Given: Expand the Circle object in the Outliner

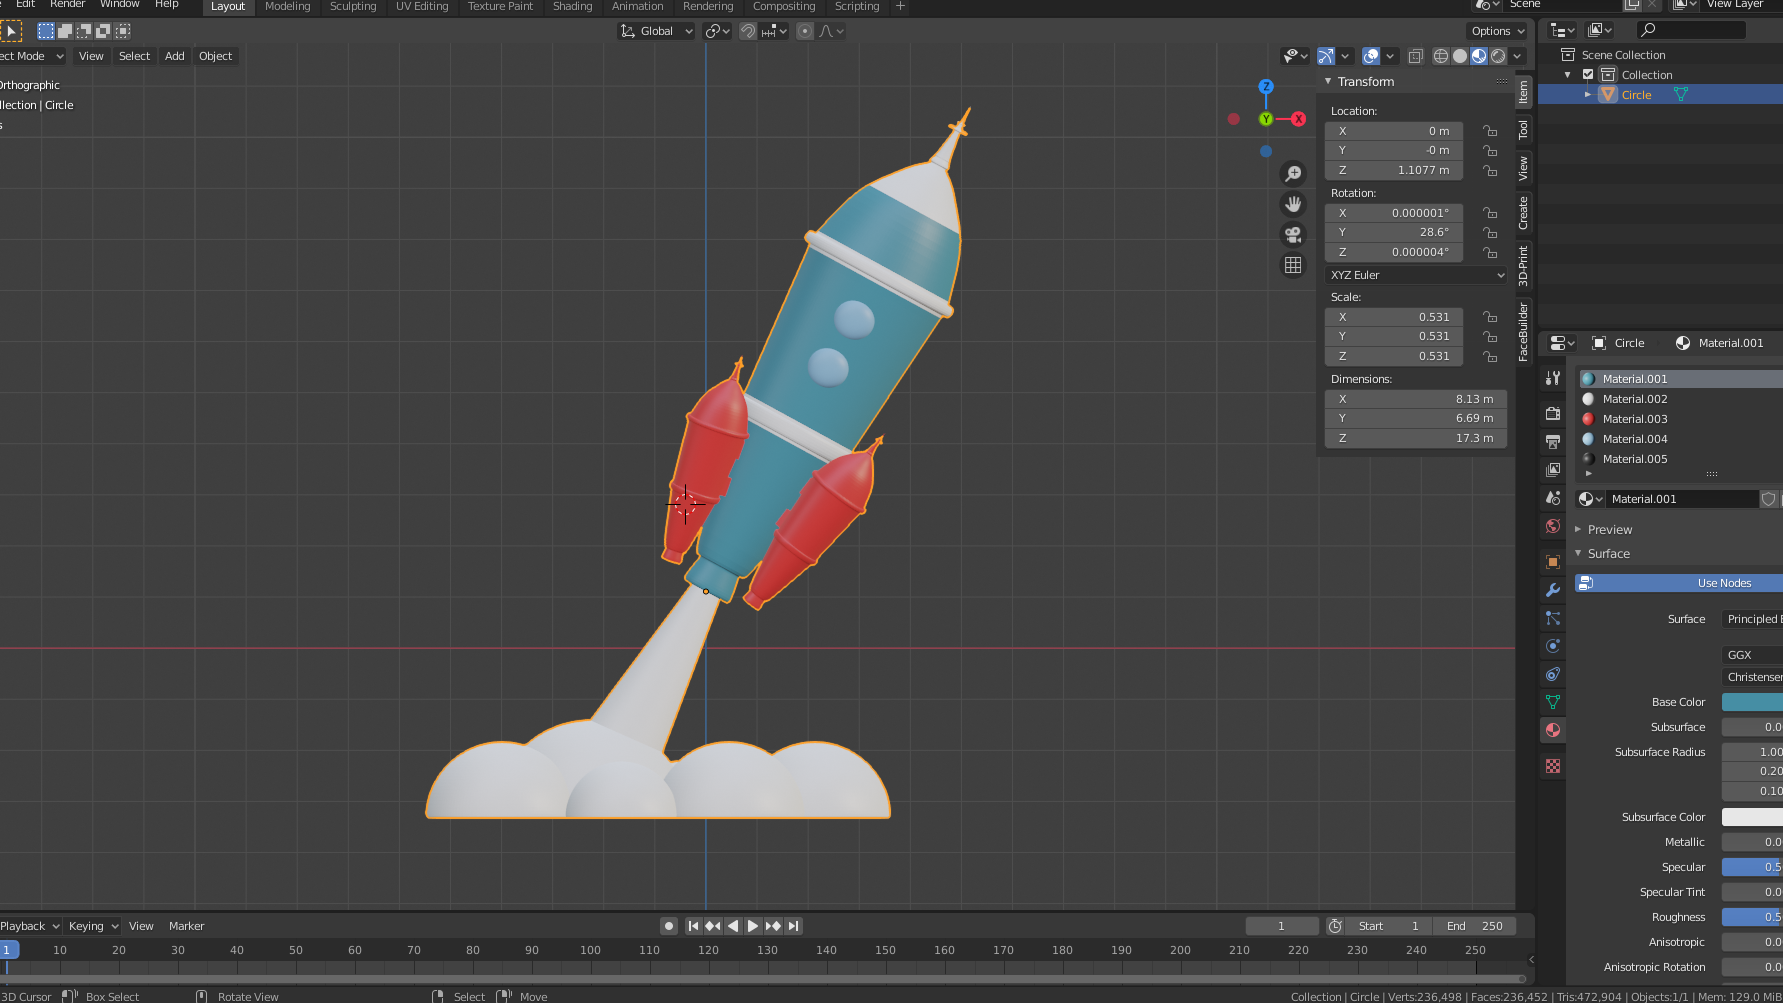Looking at the screenshot, I should click(x=1587, y=94).
